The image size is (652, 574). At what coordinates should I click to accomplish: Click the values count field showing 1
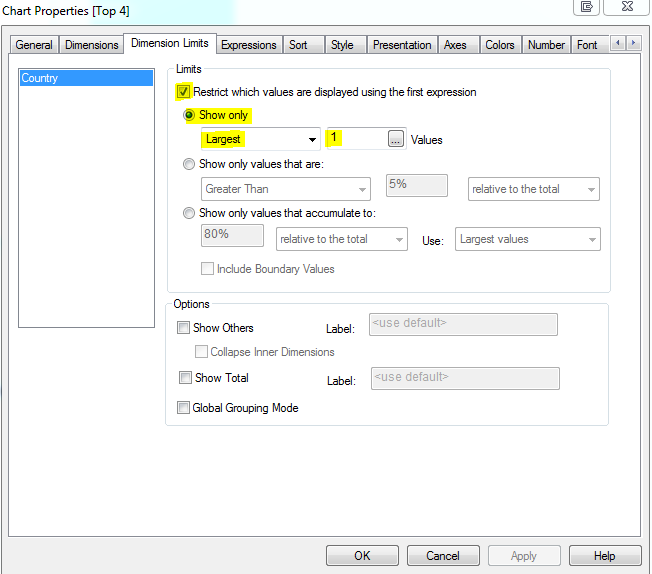(357, 139)
